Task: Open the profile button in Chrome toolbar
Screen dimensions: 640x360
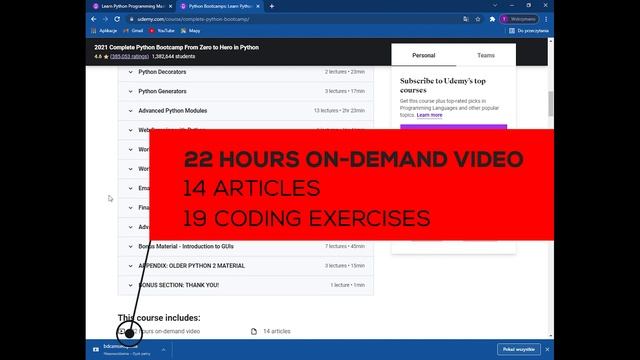Action: [x=519, y=19]
